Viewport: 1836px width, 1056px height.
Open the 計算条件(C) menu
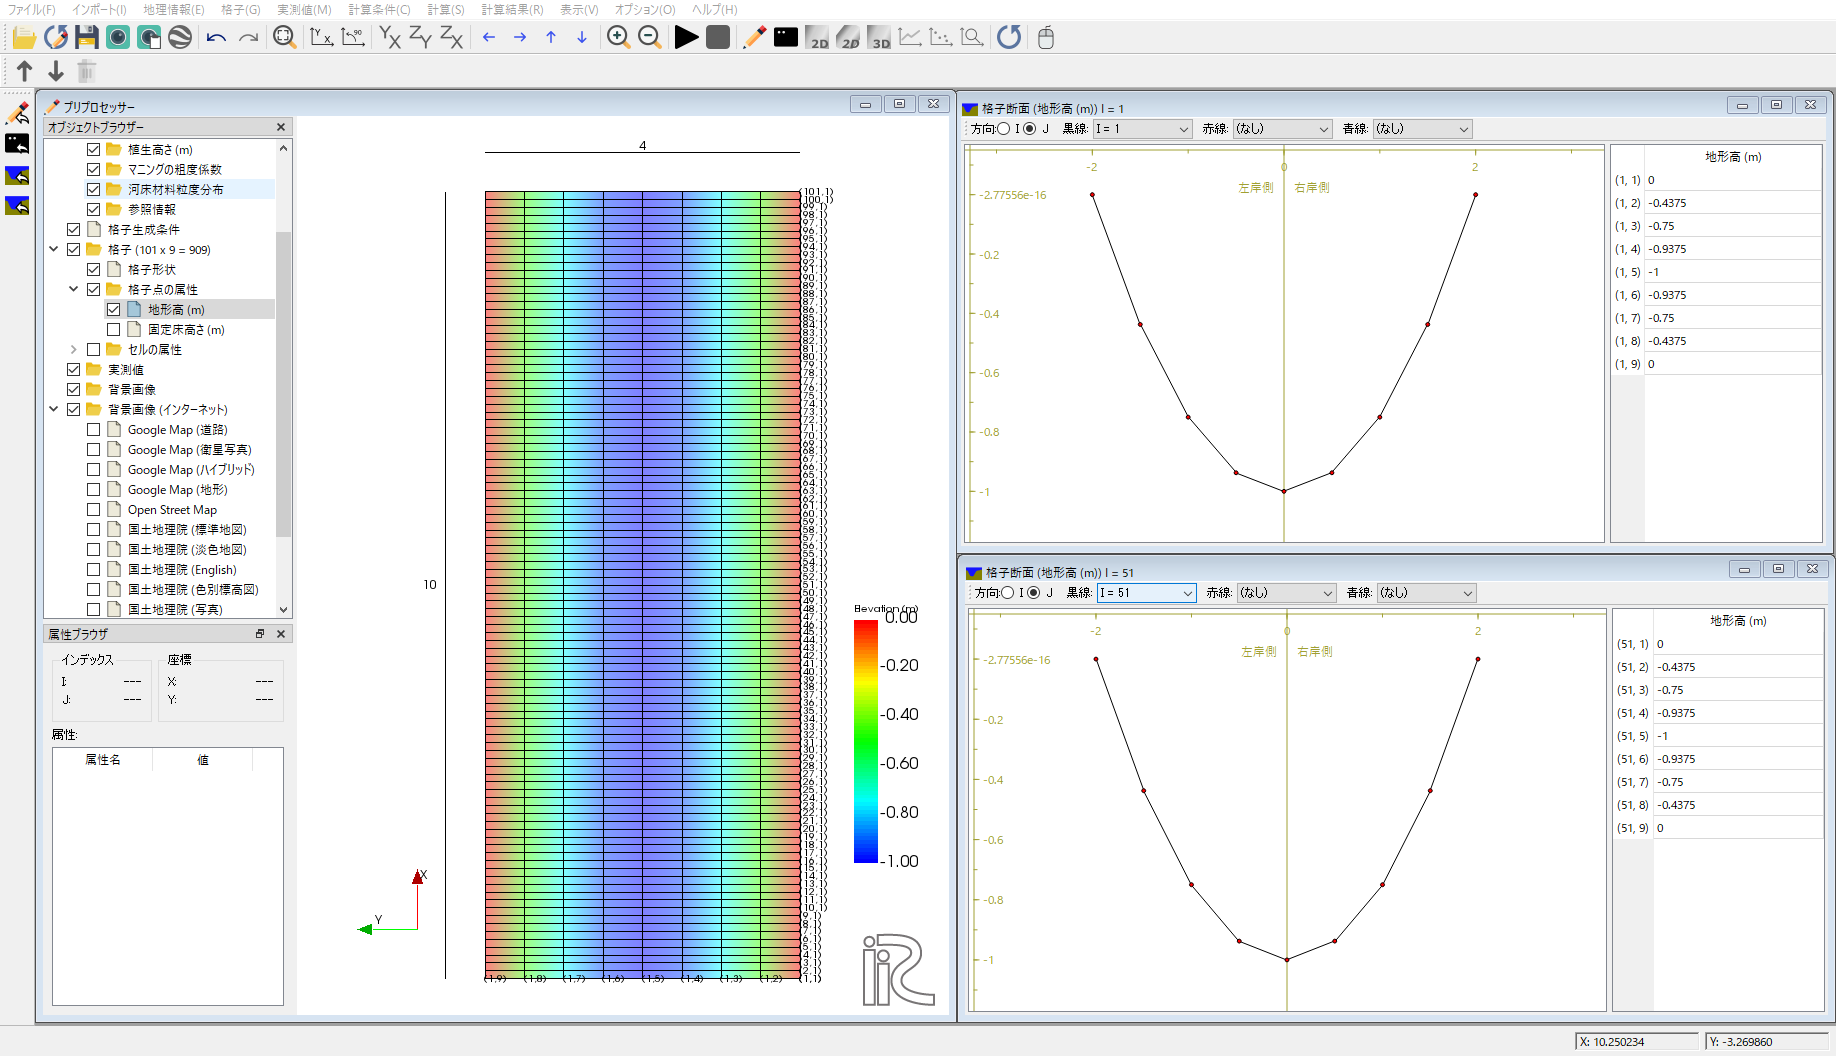click(379, 9)
